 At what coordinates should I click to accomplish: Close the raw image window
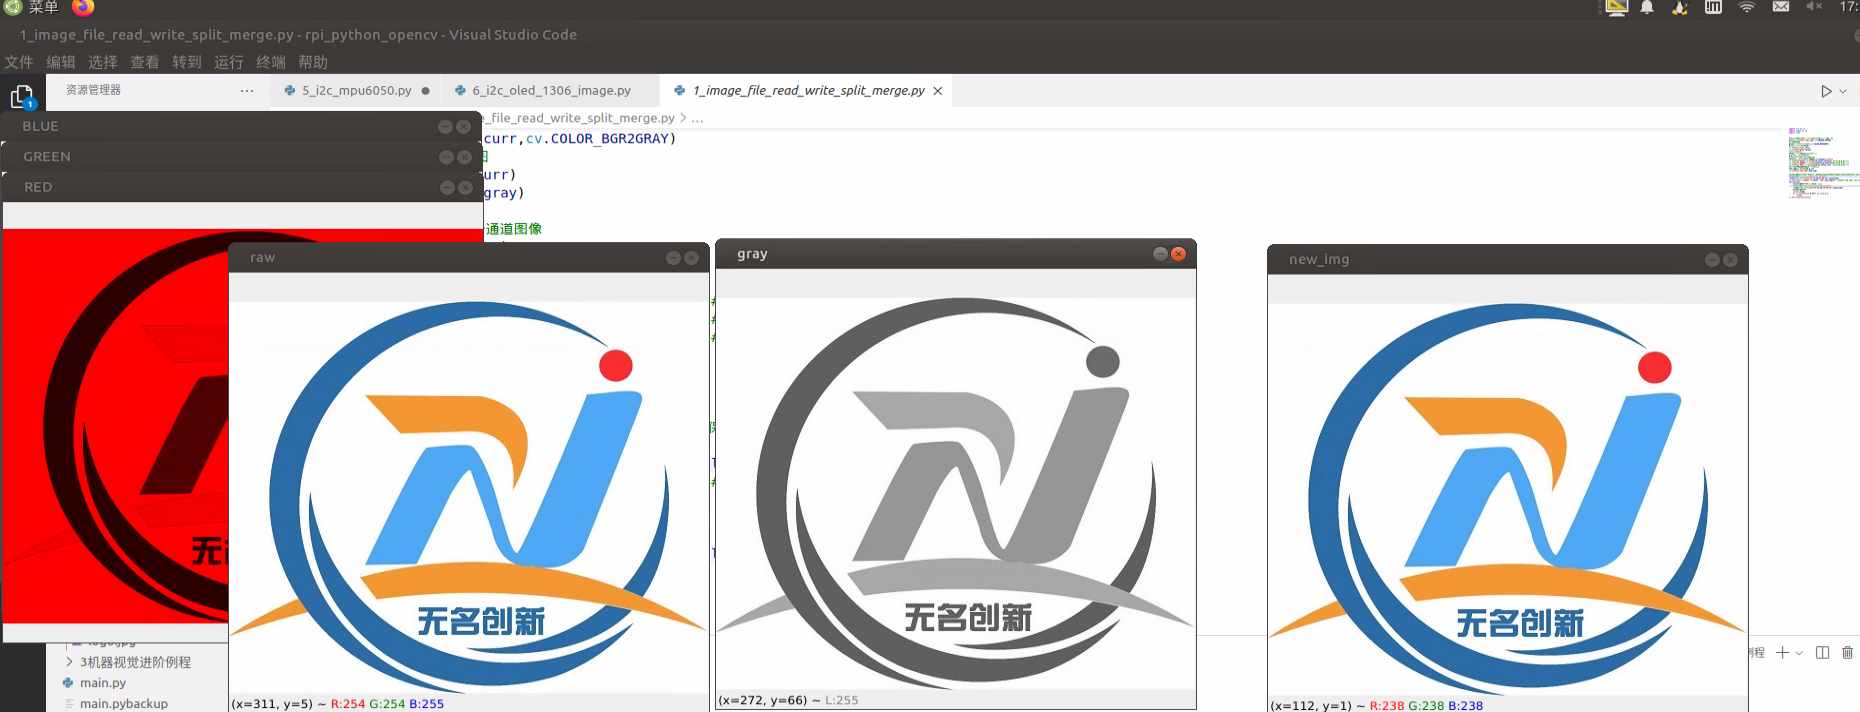pos(691,258)
